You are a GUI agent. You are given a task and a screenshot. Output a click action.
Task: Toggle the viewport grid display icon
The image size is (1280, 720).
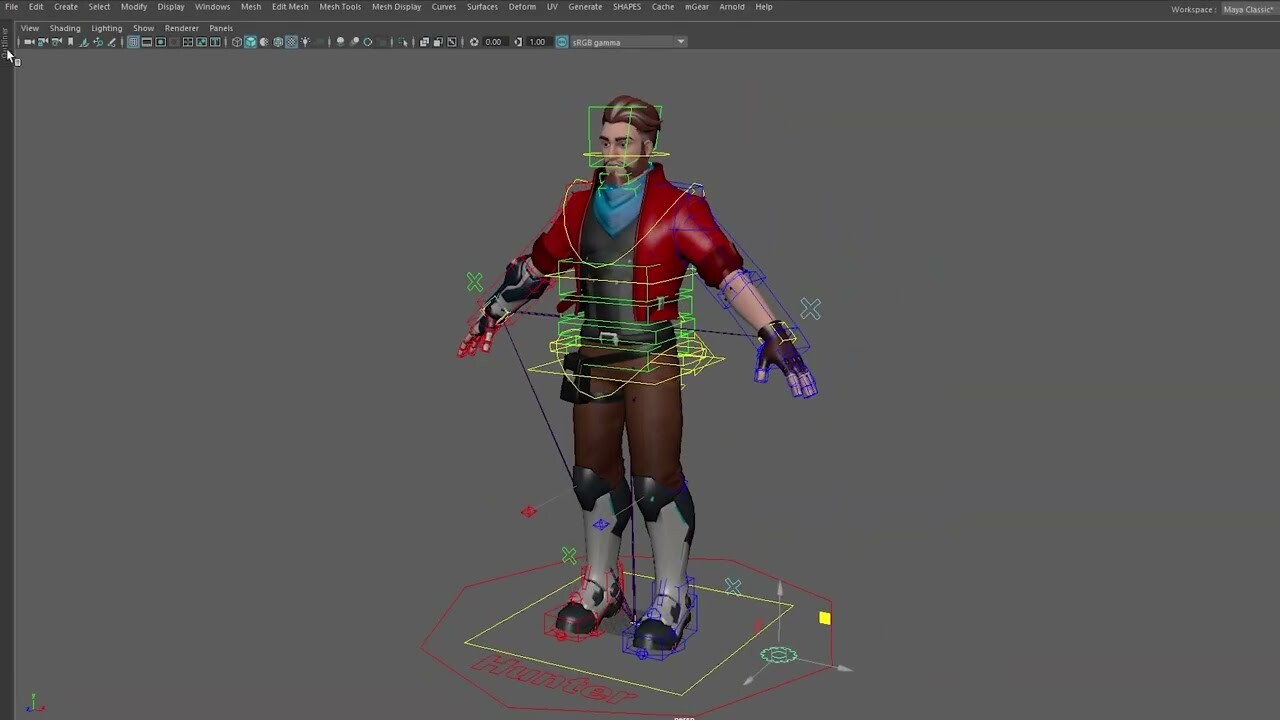pyautogui.click(x=133, y=42)
